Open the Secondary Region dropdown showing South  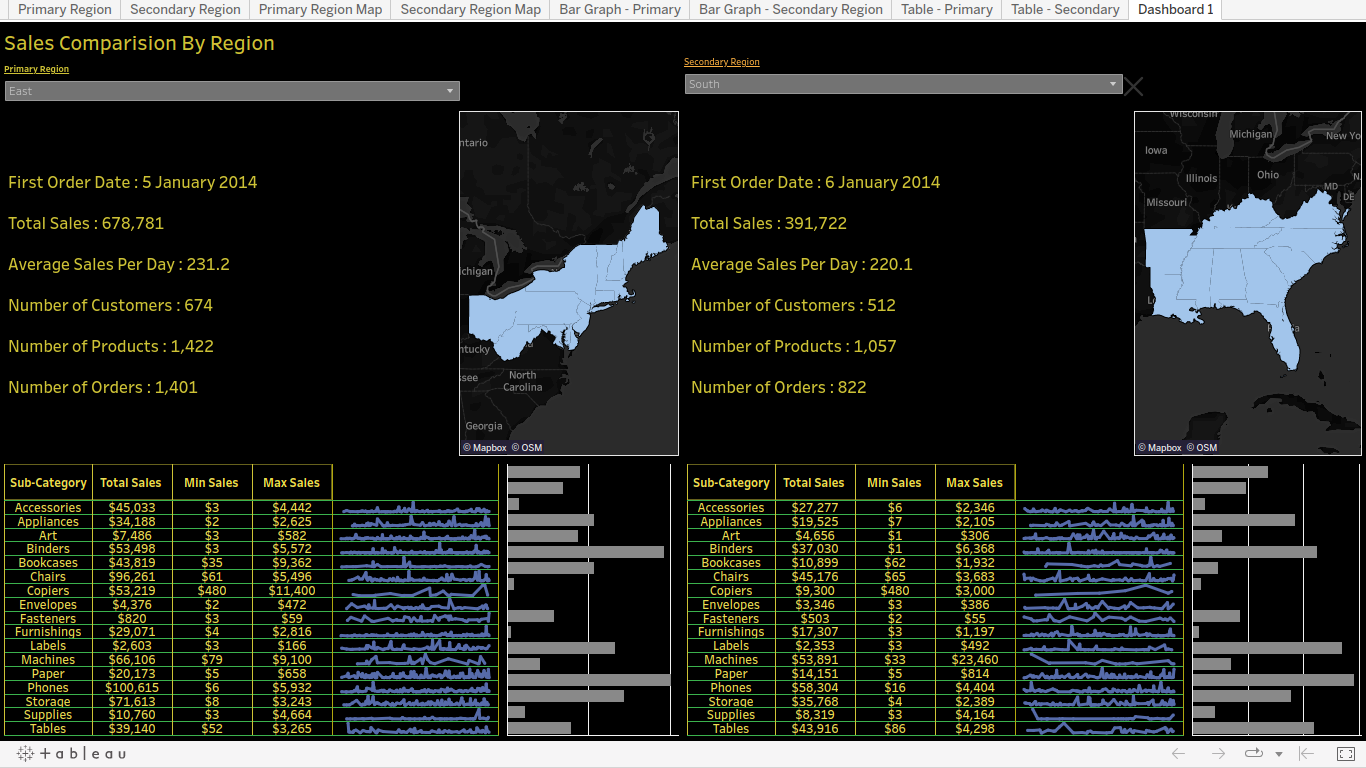coord(903,84)
